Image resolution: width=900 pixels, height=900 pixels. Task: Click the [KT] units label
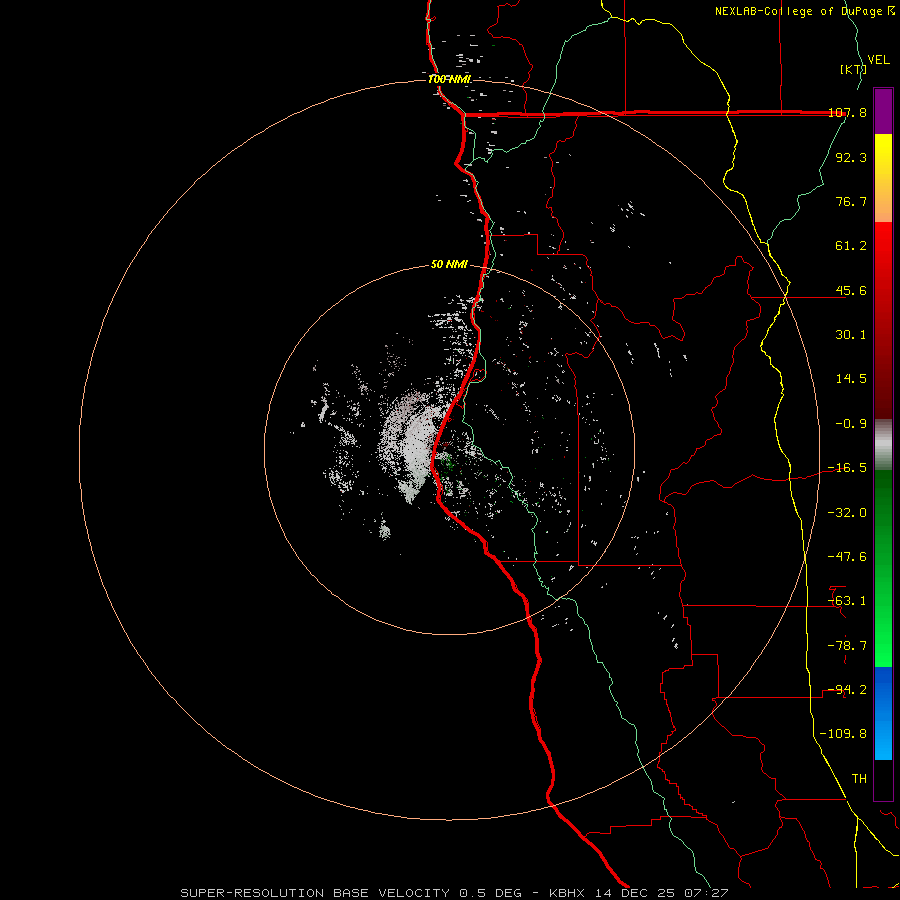tap(854, 69)
